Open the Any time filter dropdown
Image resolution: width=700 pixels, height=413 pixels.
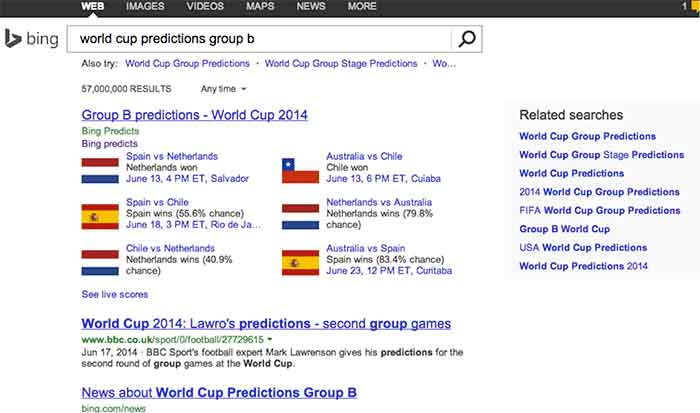(223, 89)
